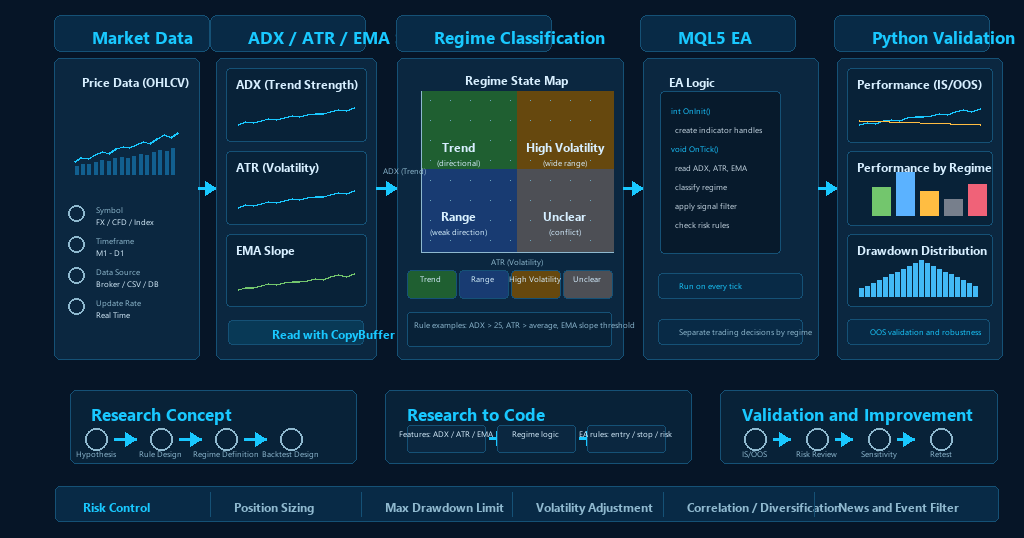Click the Features: ADX / ATR / EMA box
1024x538 pixels.
[446, 439]
